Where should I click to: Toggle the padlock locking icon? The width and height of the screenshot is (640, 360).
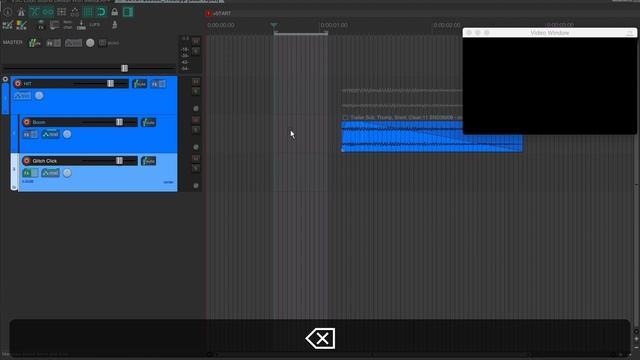pos(115,12)
